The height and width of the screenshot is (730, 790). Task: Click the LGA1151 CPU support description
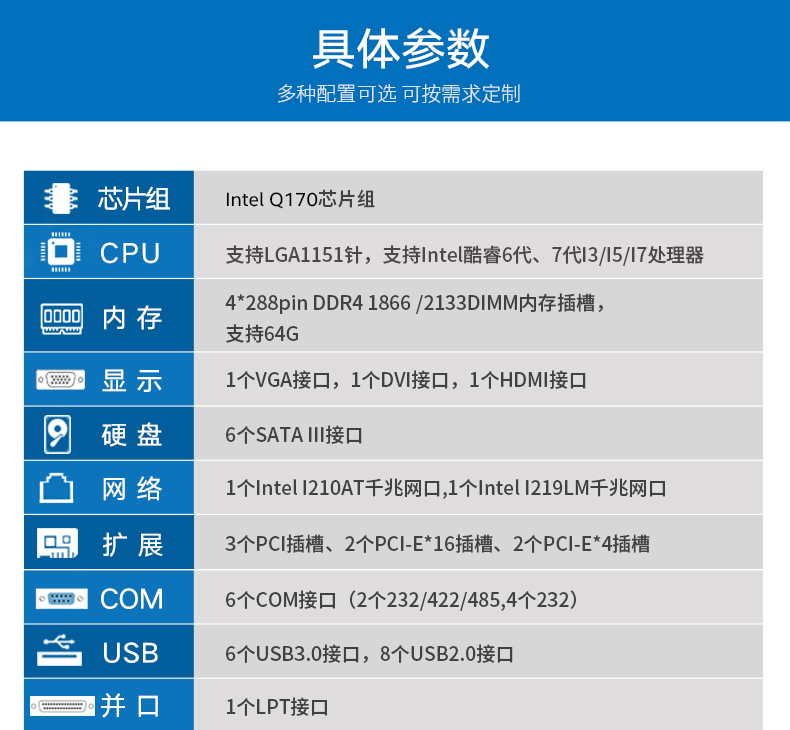[x=464, y=255]
